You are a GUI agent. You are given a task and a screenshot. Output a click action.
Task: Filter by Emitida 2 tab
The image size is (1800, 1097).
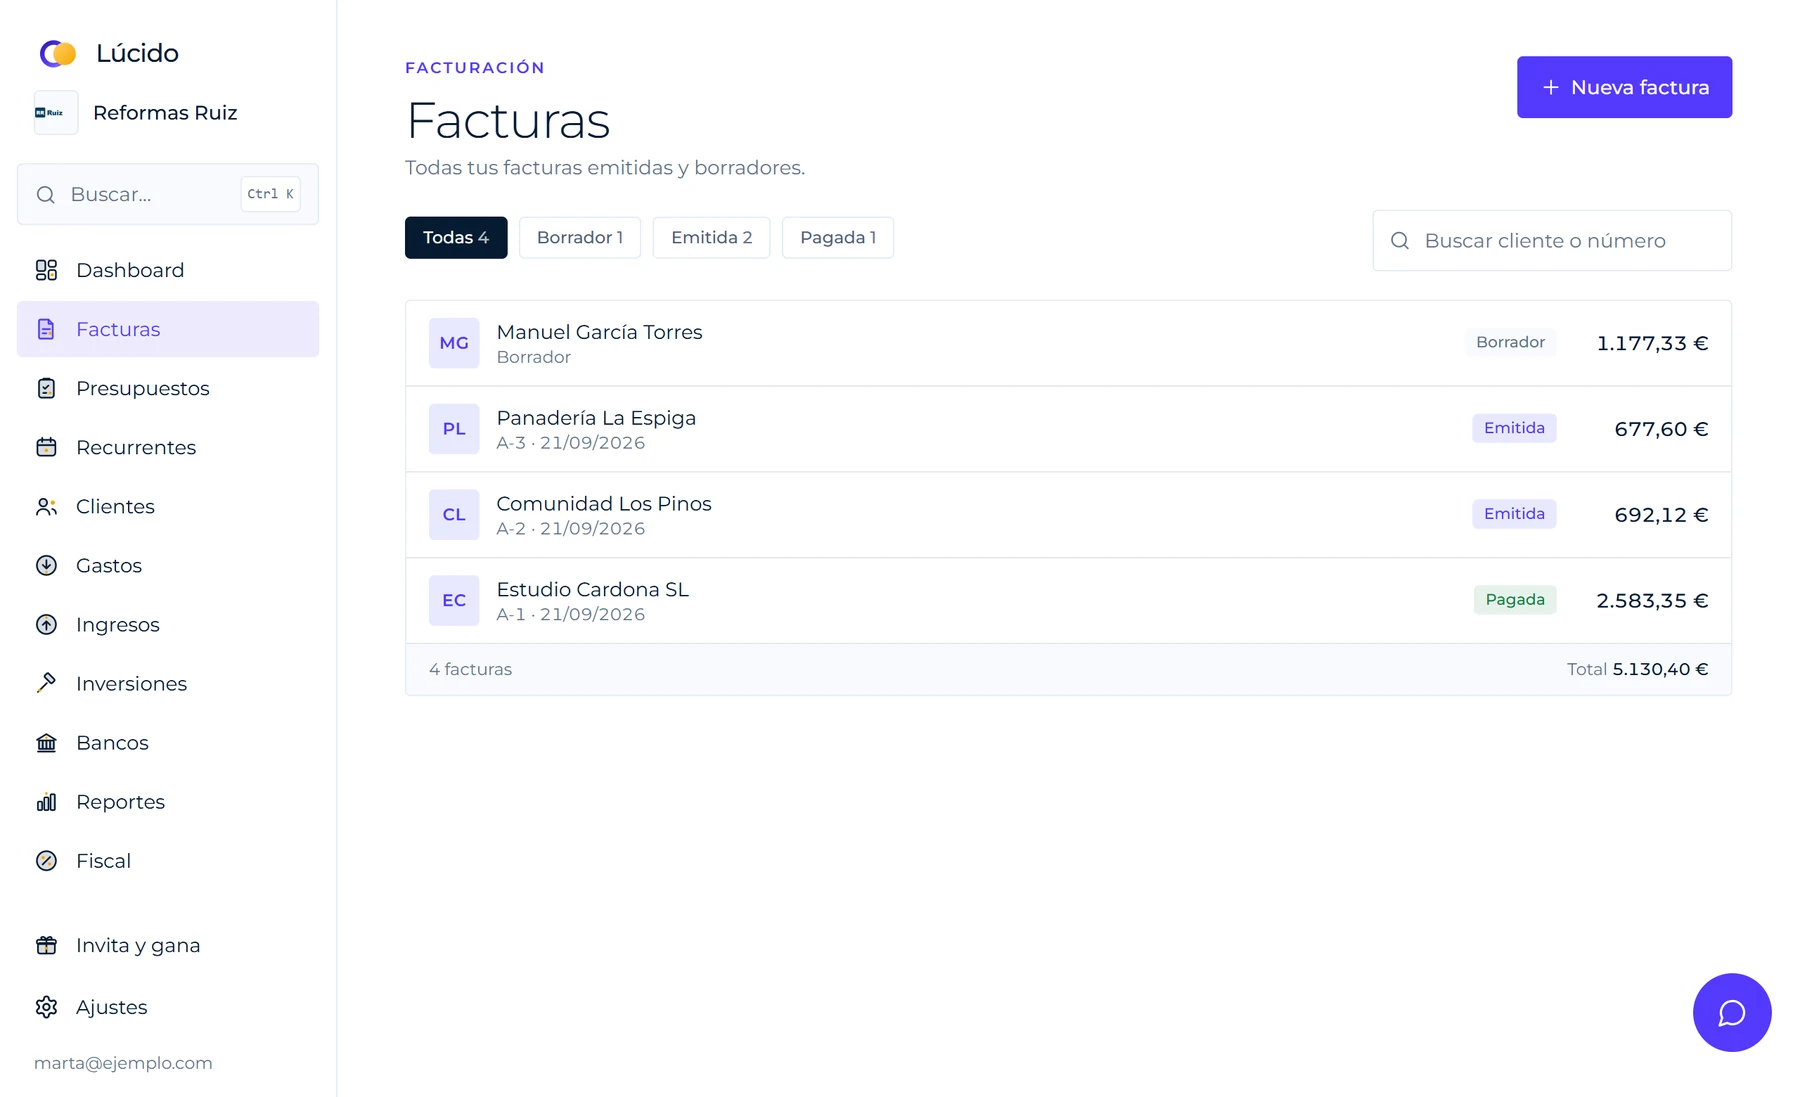pos(711,238)
